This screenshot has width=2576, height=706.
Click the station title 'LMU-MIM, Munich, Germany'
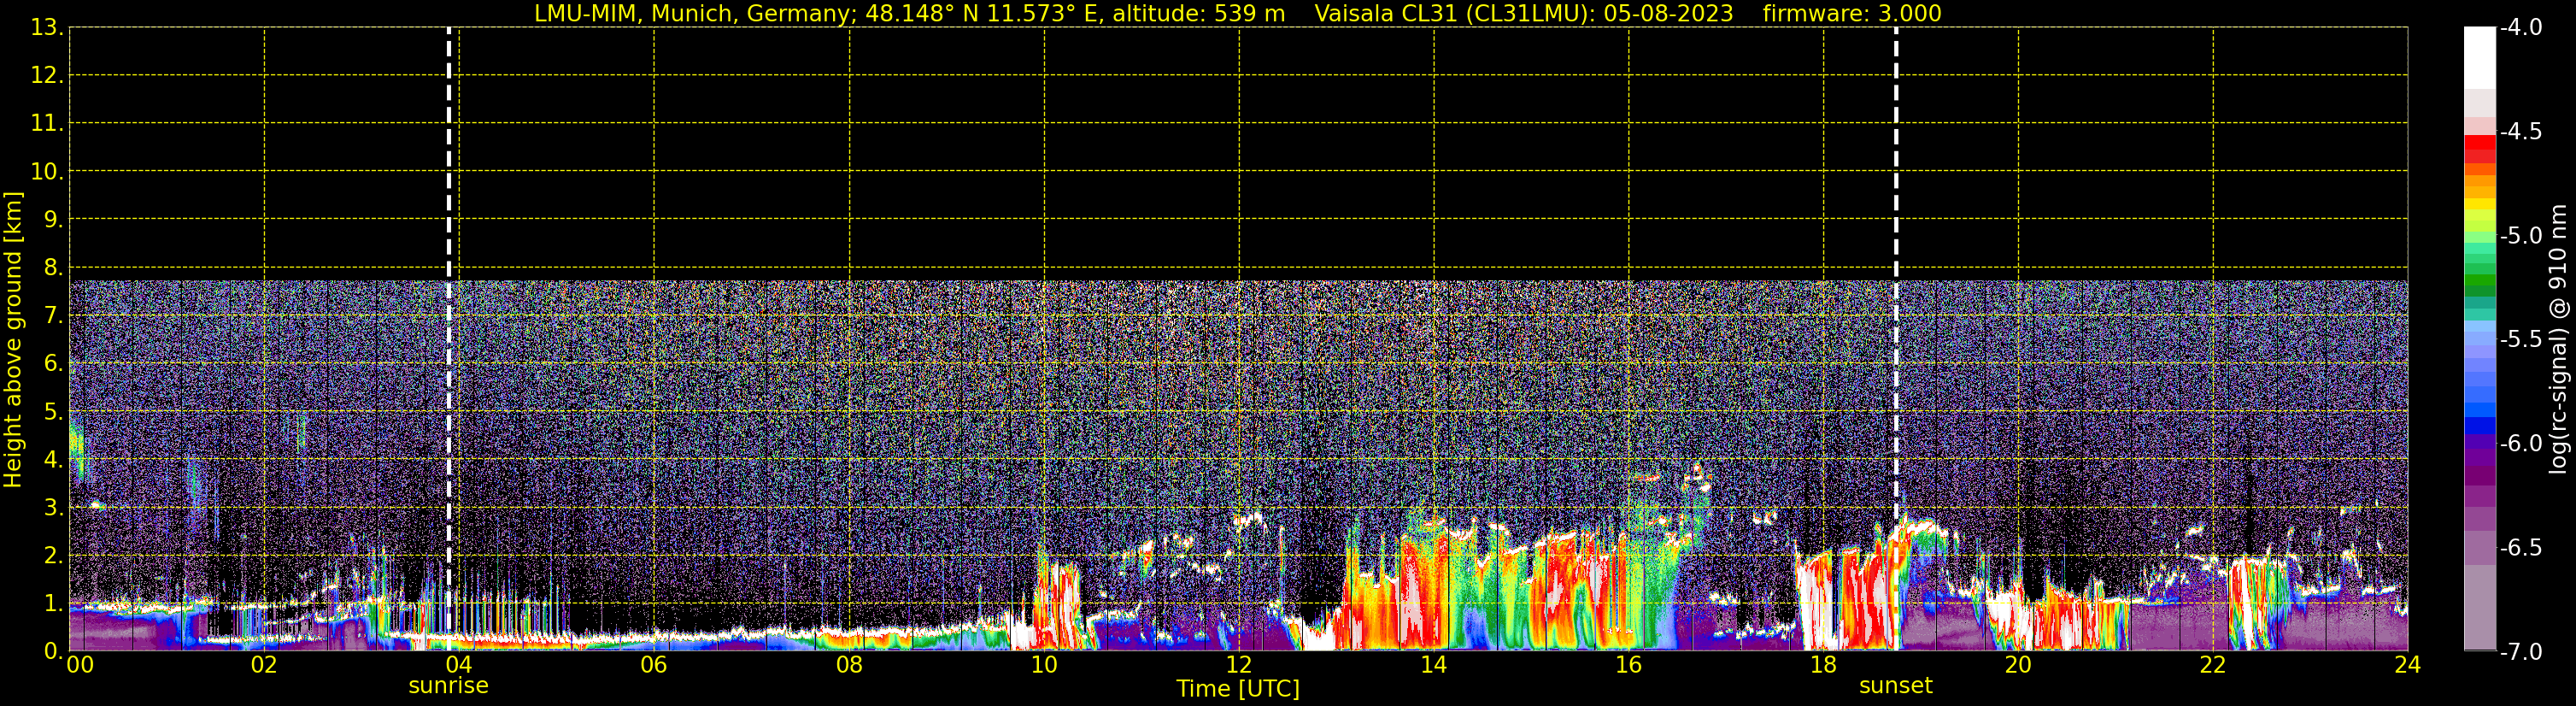[692, 14]
